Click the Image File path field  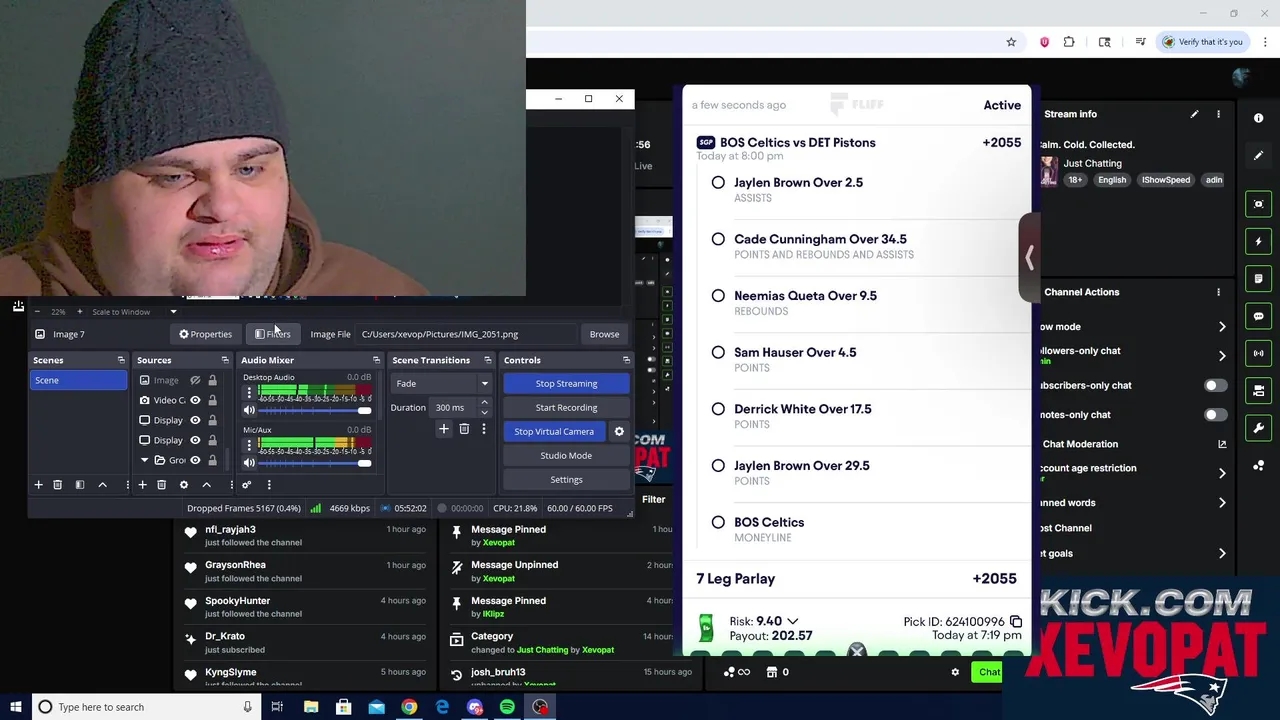pyautogui.click(x=467, y=334)
